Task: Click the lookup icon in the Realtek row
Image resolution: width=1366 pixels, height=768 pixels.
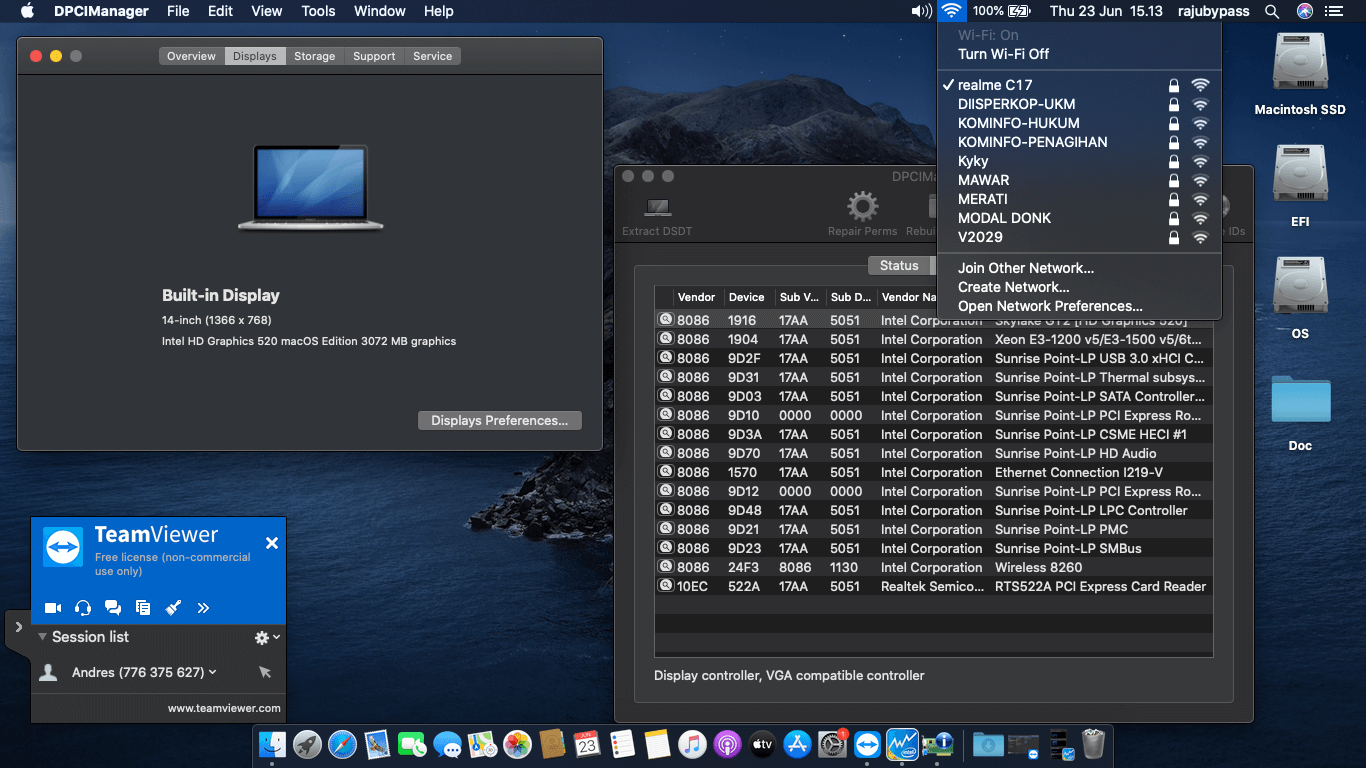Action: [x=666, y=586]
